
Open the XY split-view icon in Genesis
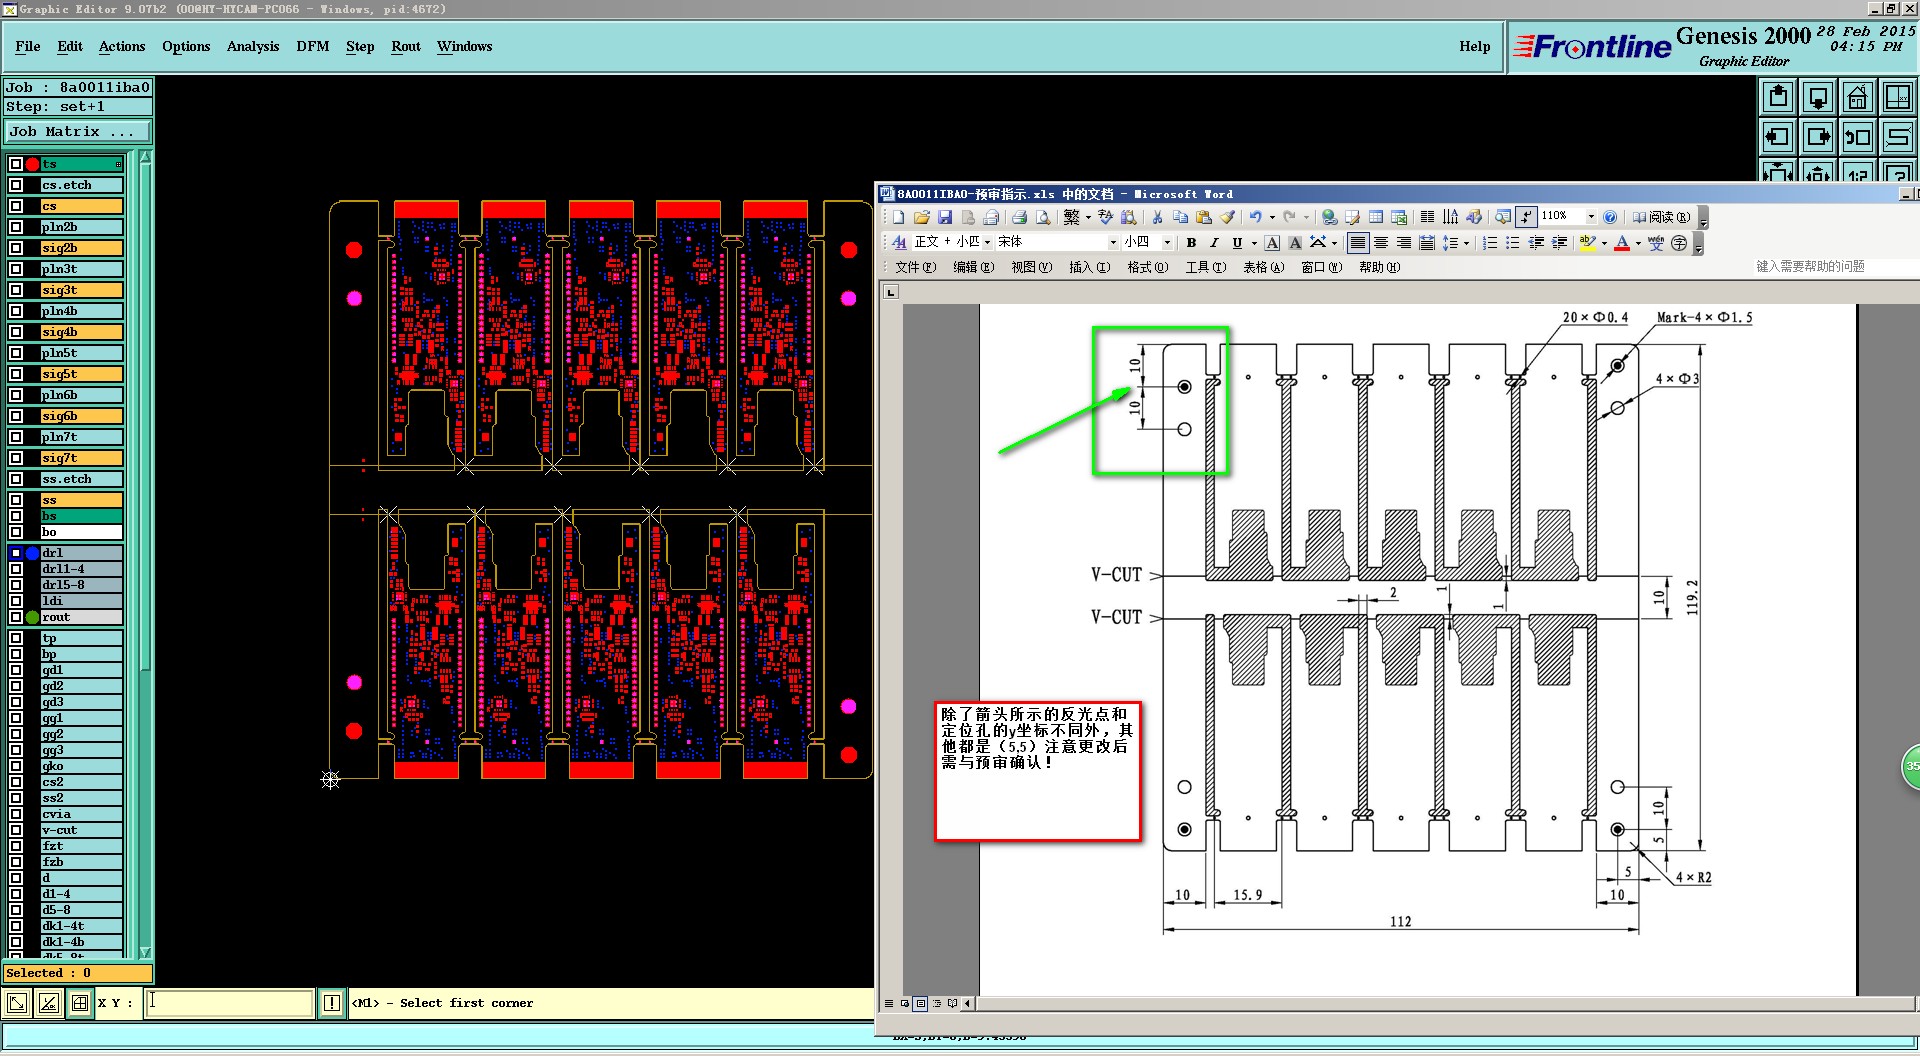tap(1897, 97)
